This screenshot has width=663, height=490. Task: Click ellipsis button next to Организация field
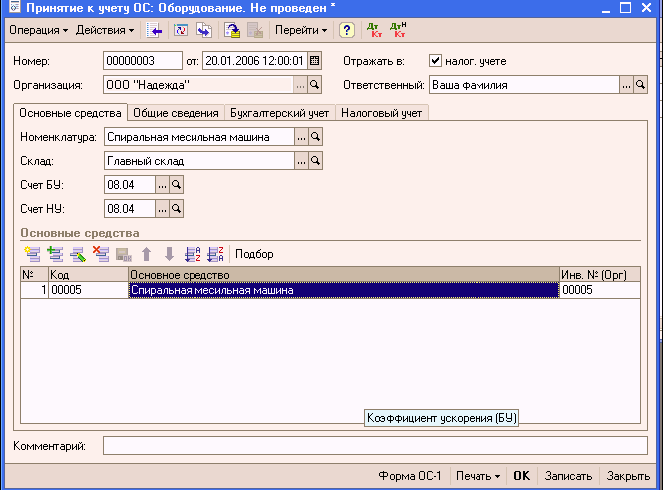click(x=300, y=85)
